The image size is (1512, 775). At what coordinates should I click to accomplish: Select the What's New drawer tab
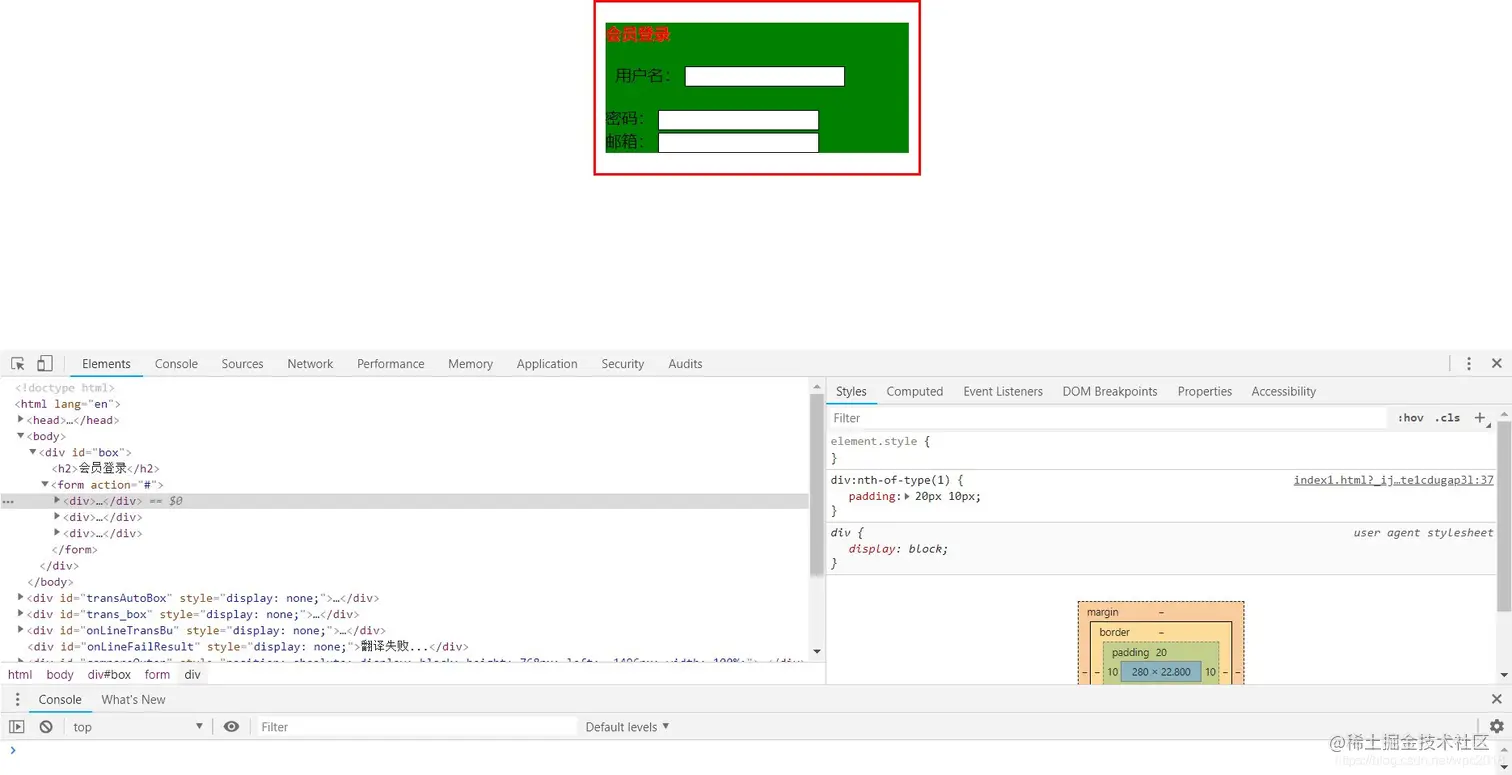pyautogui.click(x=133, y=699)
